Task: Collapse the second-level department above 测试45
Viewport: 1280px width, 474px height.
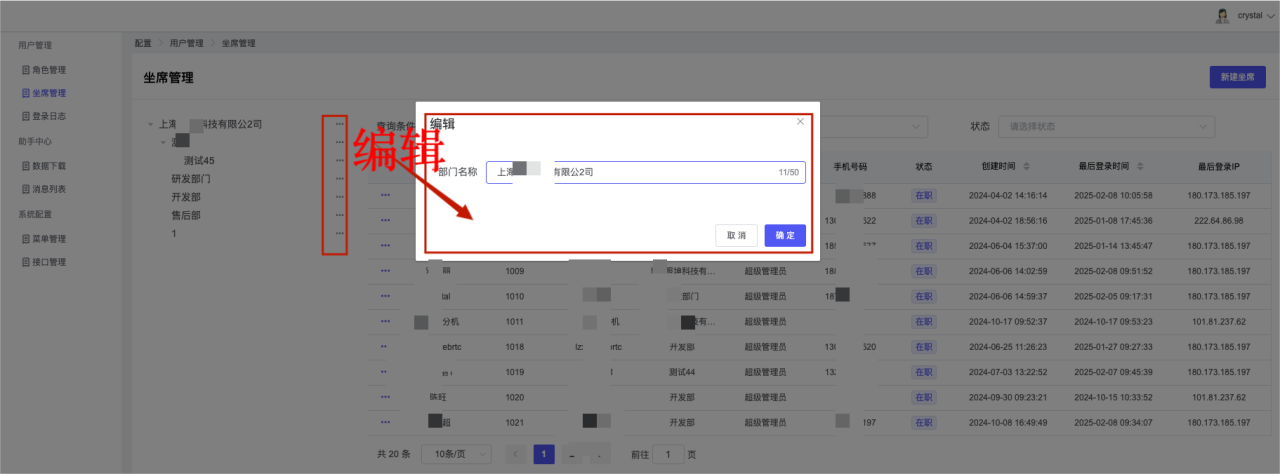Action: 163,143
